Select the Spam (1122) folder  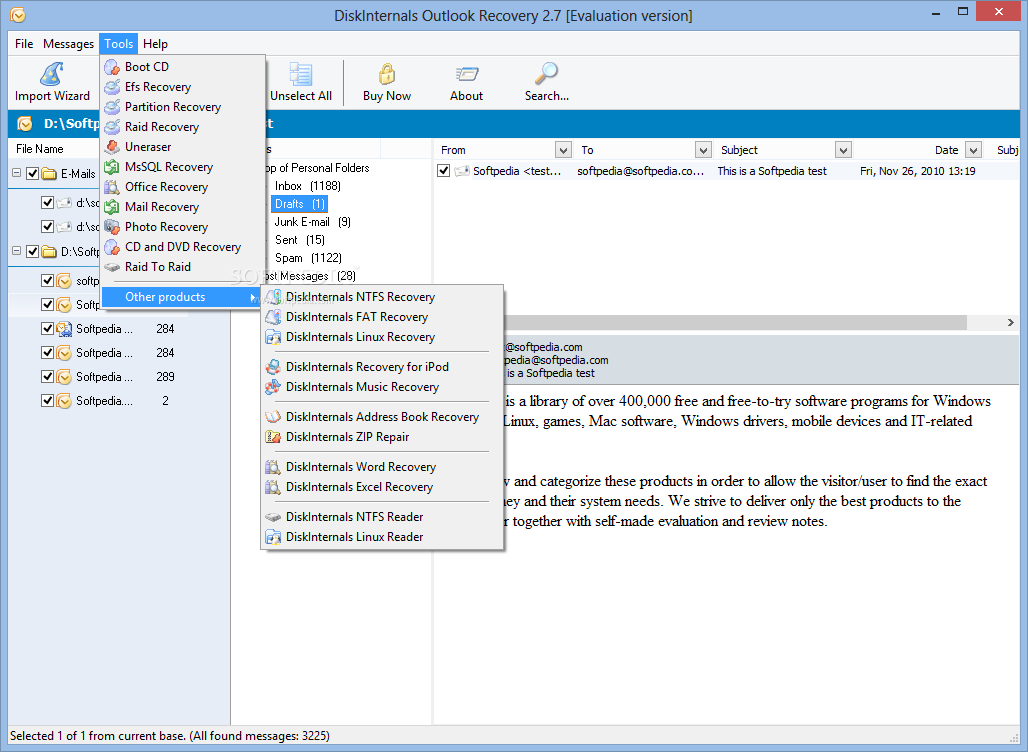[308, 258]
